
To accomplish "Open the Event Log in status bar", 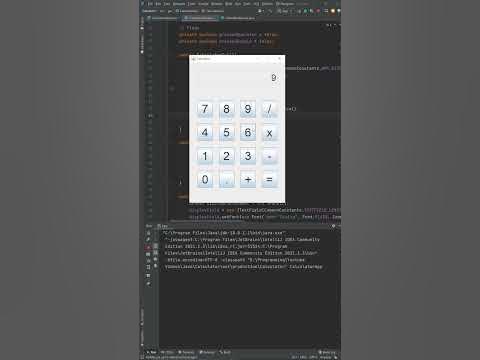I will tap(327, 352).
